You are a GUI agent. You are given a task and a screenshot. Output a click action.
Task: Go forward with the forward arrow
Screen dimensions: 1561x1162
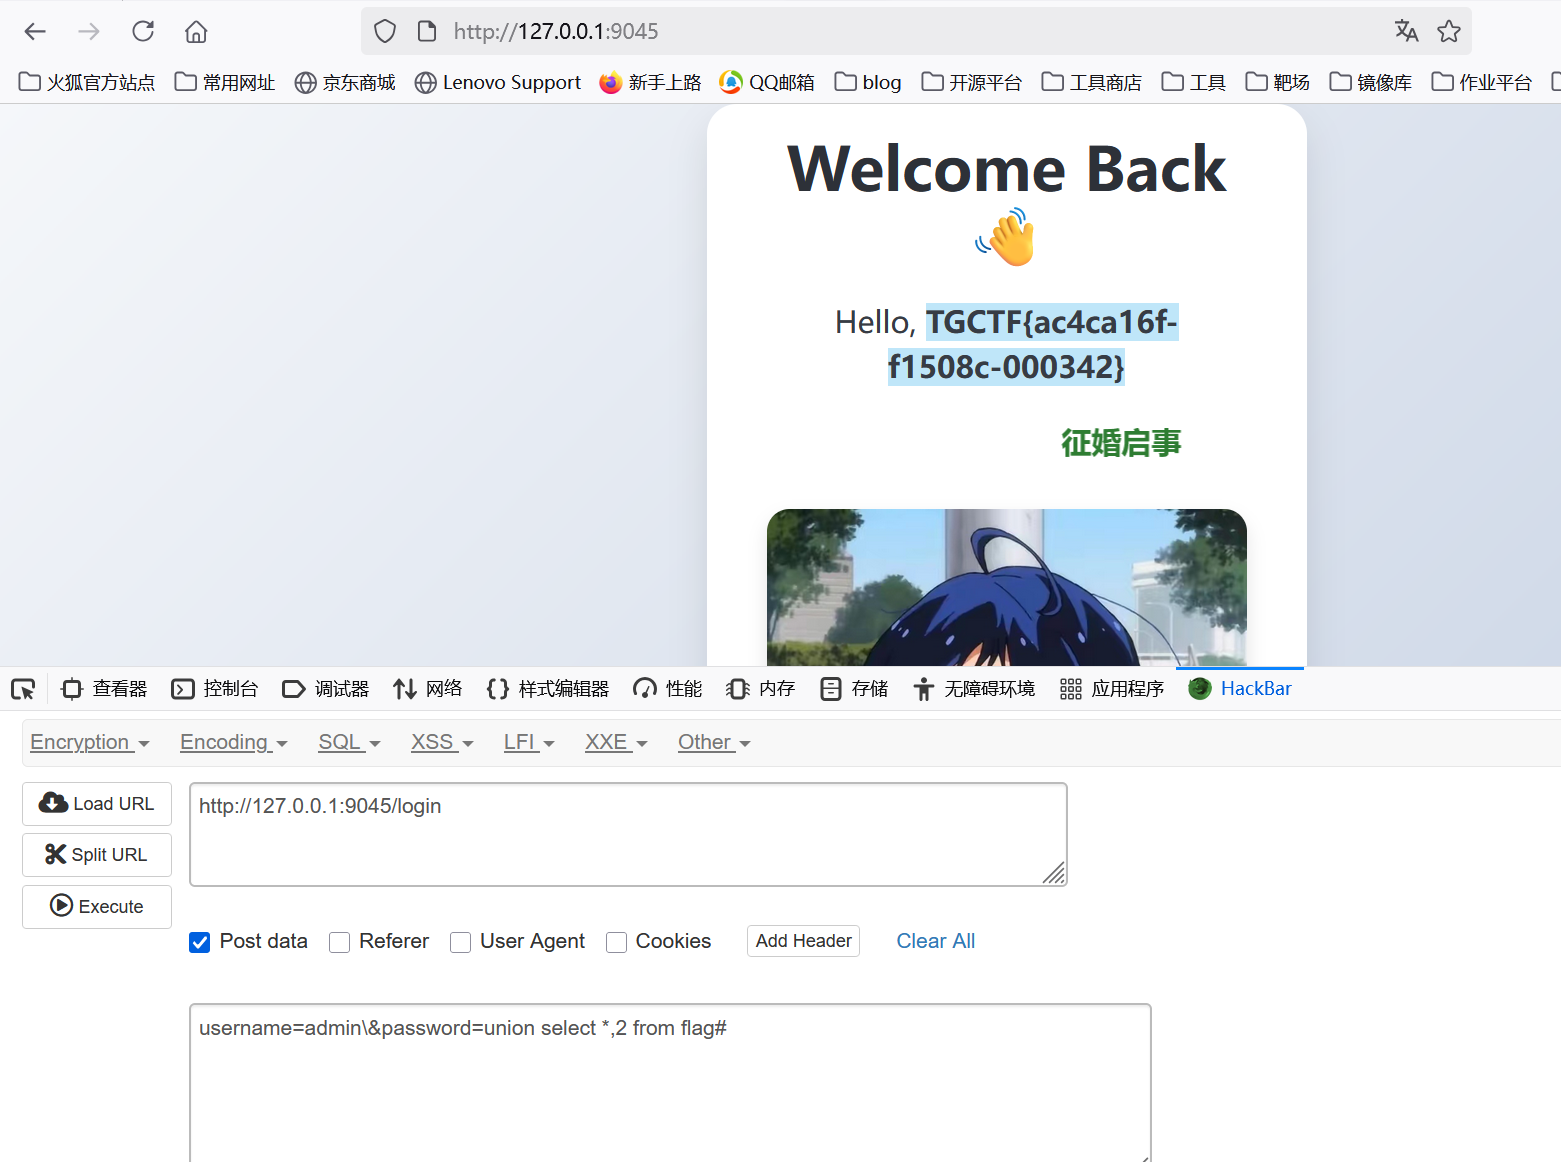pyautogui.click(x=89, y=32)
